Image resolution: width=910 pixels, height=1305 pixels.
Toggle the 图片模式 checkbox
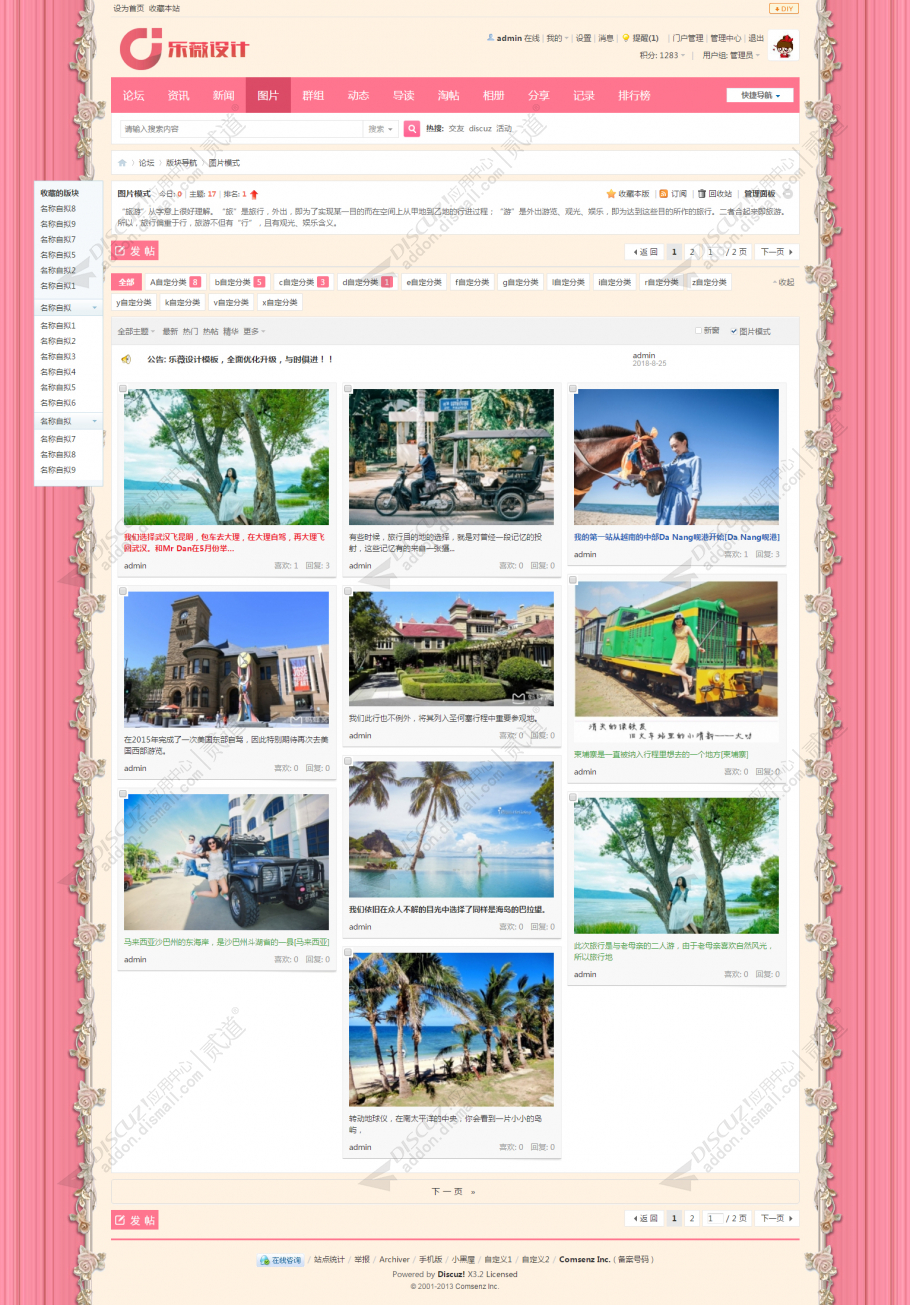[734, 331]
